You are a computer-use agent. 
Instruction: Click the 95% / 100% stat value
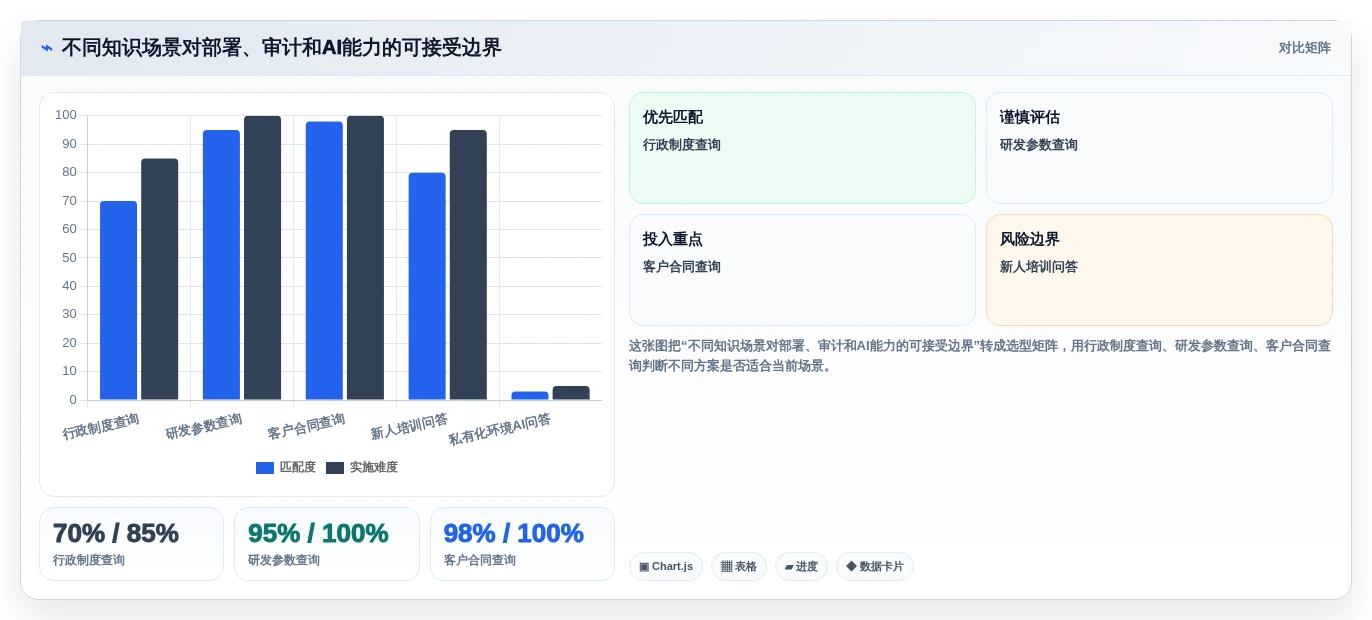point(318,534)
